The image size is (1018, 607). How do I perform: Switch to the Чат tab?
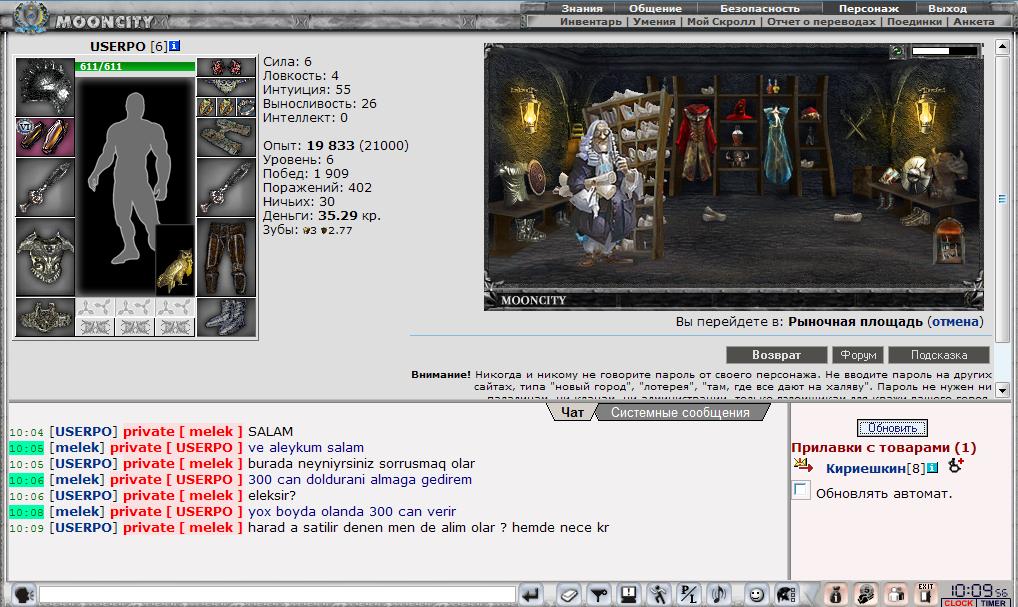tap(572, 412)
